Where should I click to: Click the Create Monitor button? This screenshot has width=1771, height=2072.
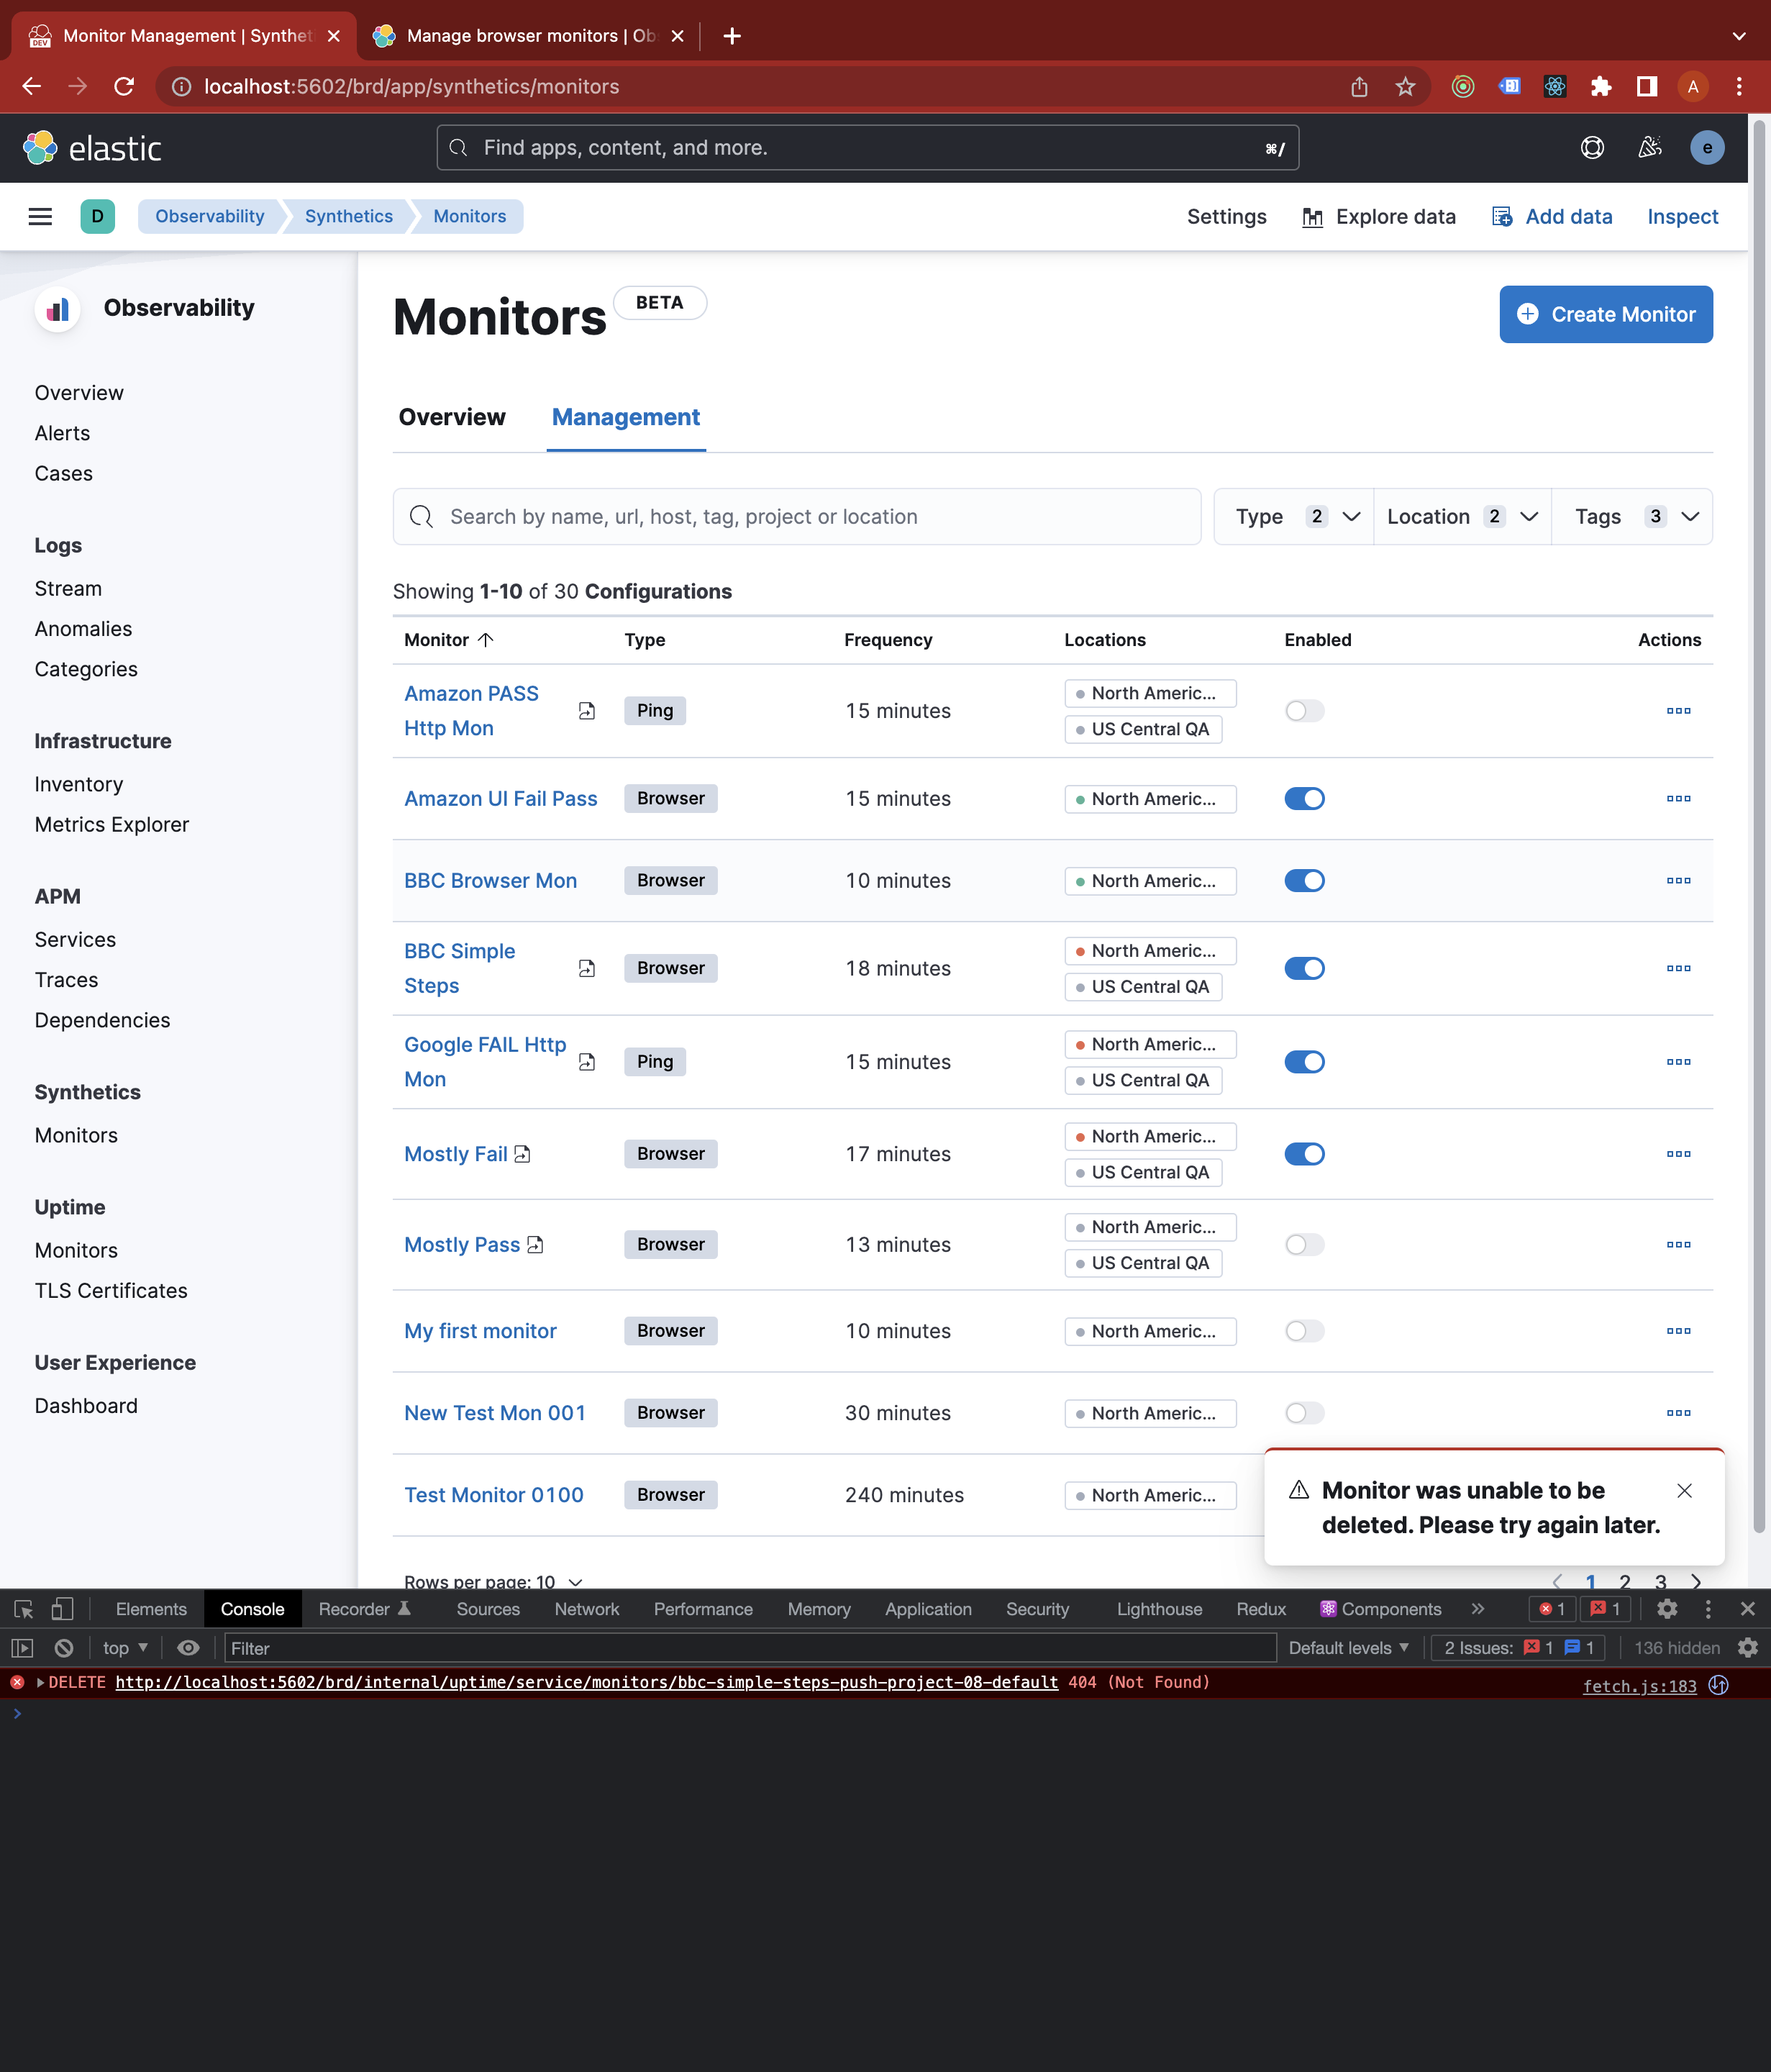(x=1605, y=314)
